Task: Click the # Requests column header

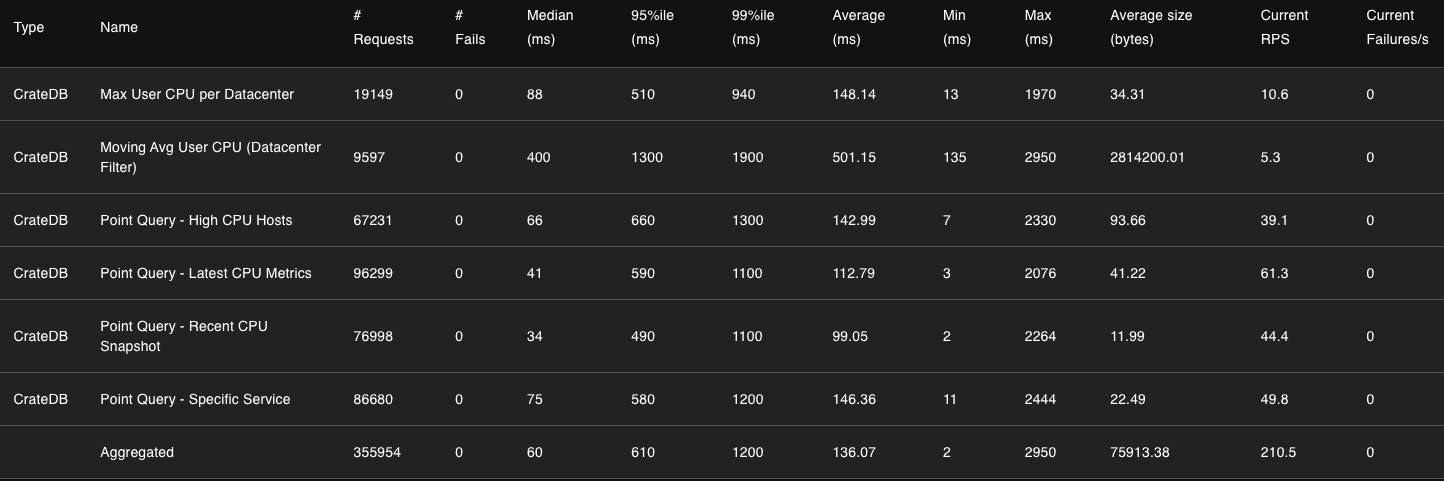Action: (x=383, y=28)
